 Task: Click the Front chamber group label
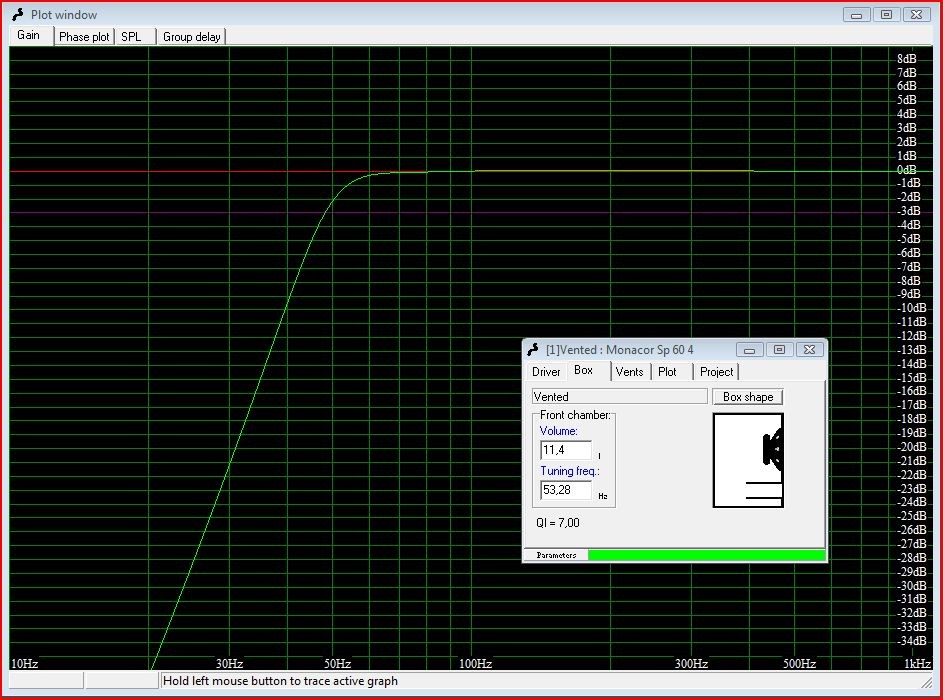pyautogui.click(x=575, y=415)
